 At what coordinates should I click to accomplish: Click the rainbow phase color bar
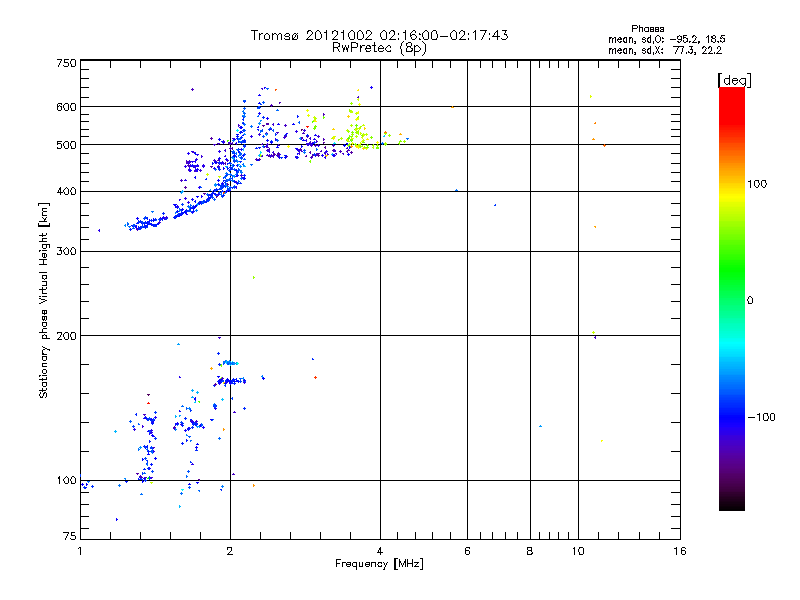(732, 298)
